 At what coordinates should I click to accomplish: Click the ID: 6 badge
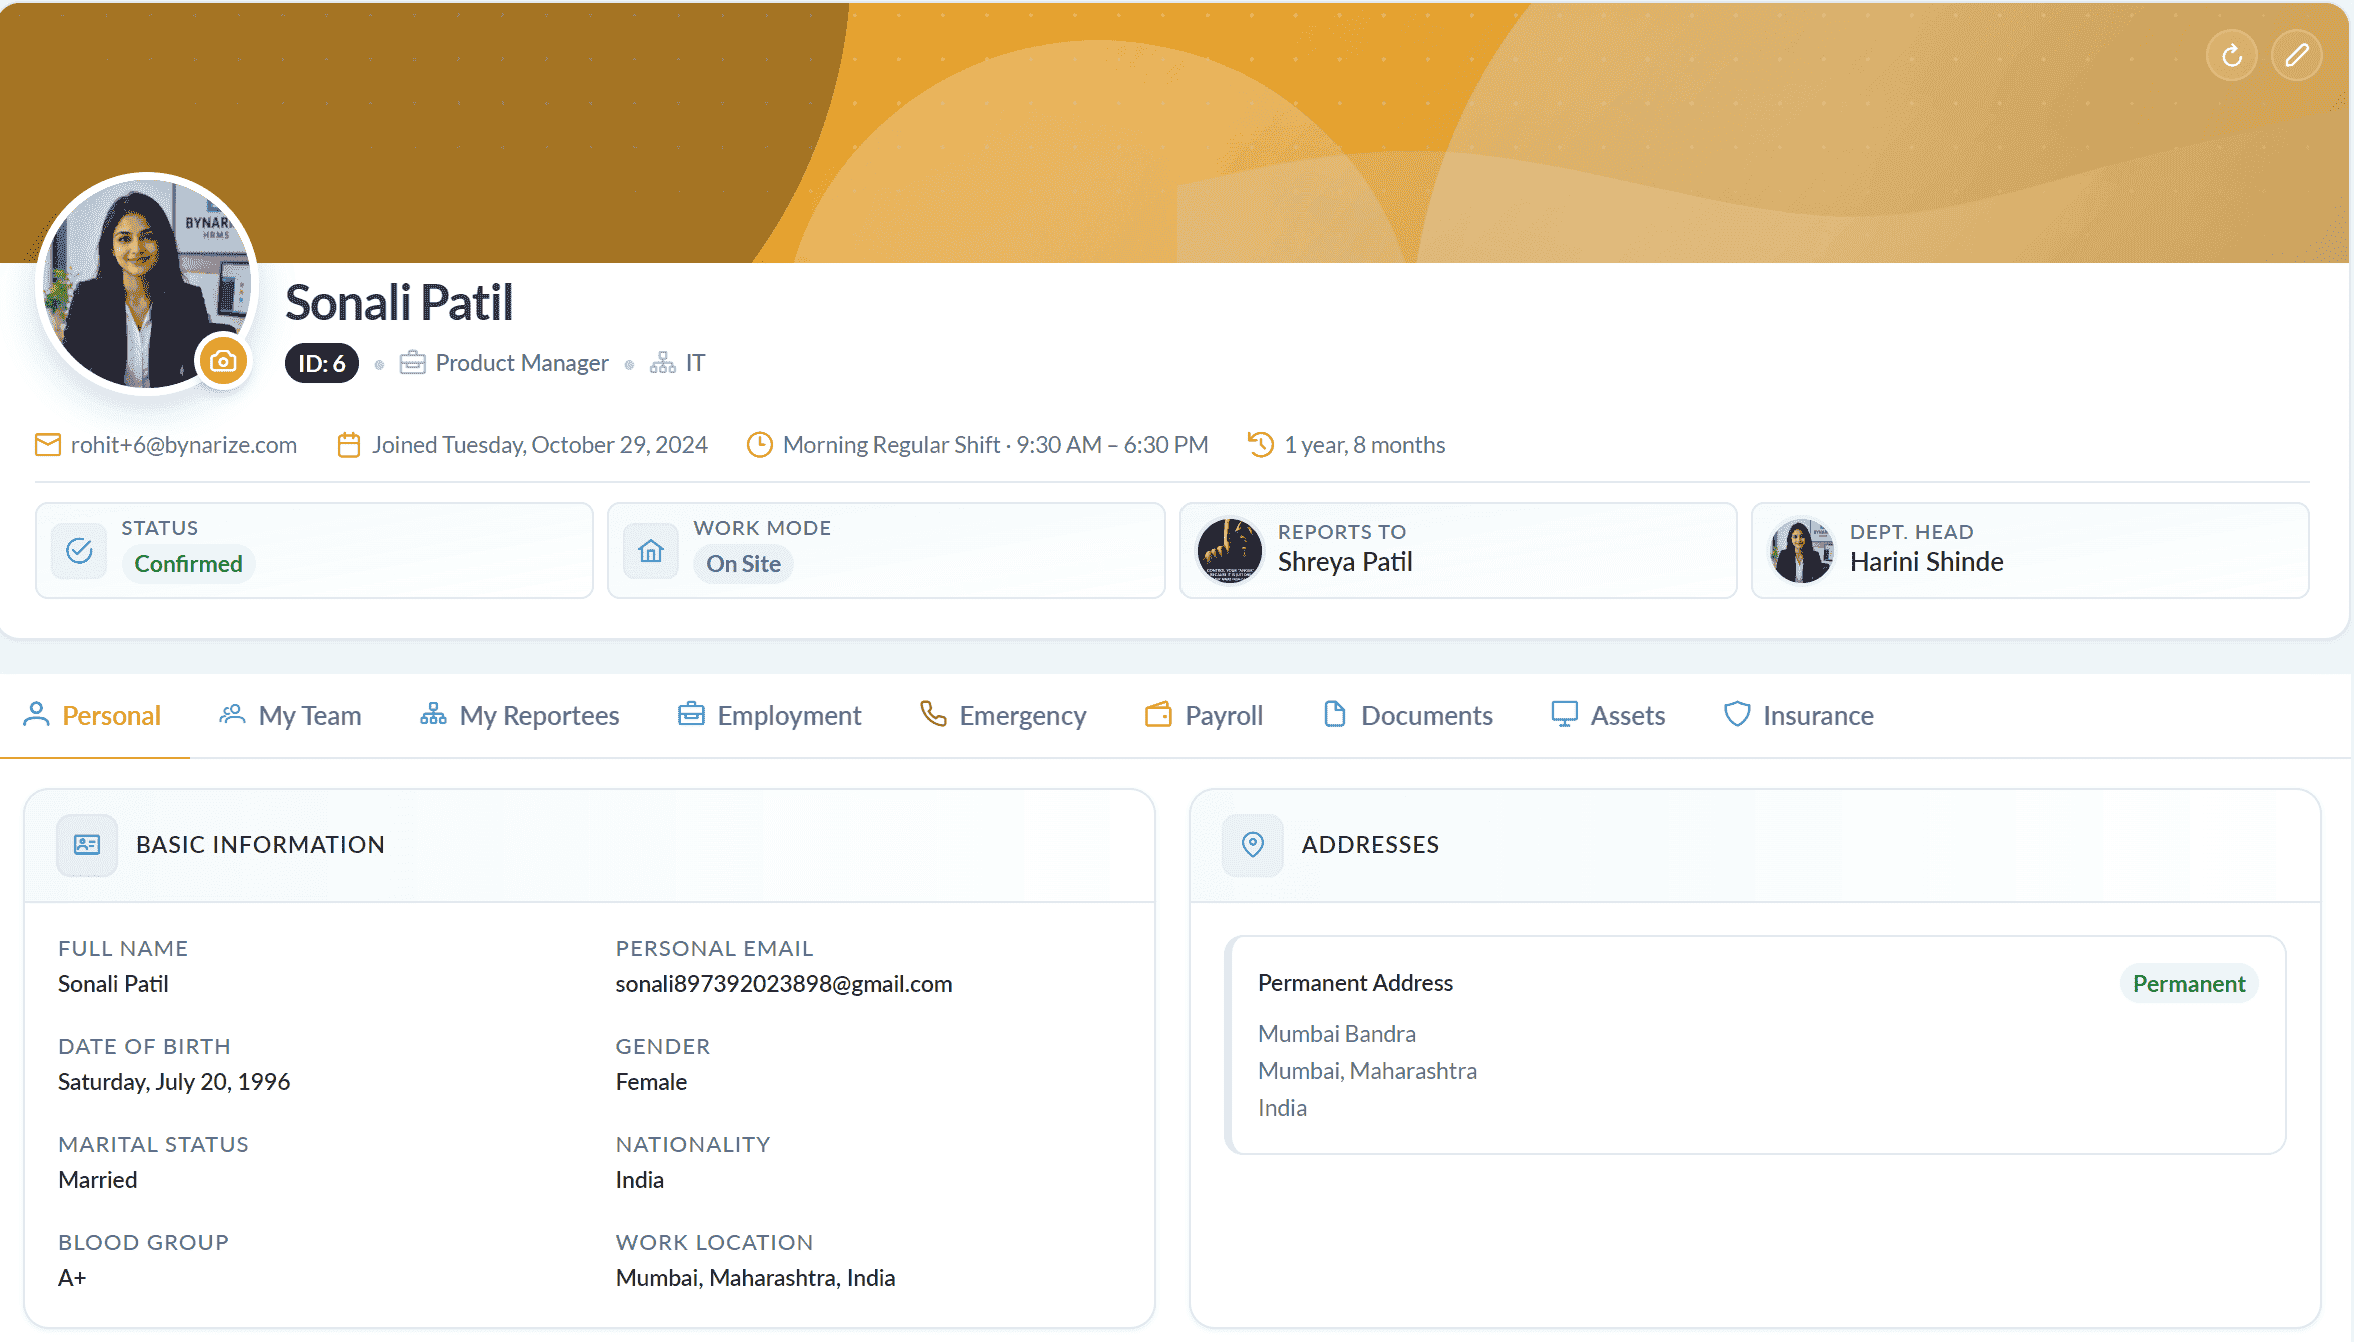point(322,363)
